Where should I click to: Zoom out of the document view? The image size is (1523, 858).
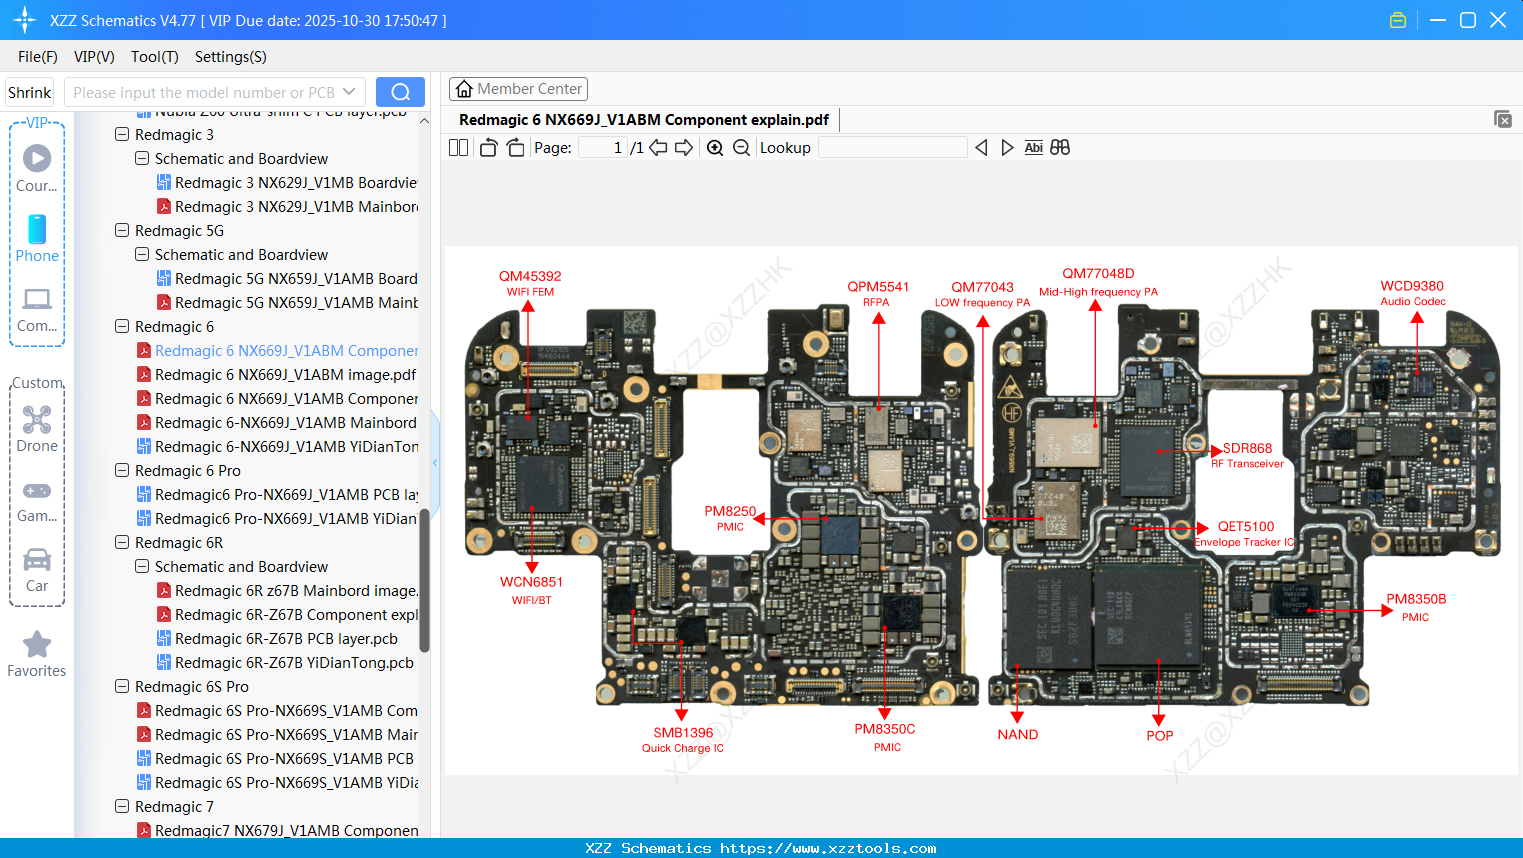tap(740, 147)
